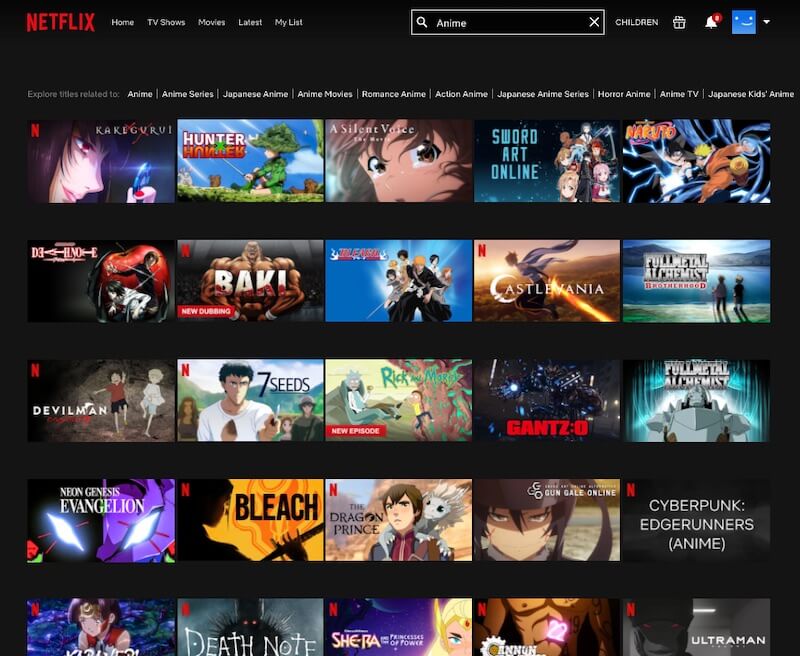800x656 pixels.
Task: Explore the Horror Anime related link
Action: (x=624, y=94)
